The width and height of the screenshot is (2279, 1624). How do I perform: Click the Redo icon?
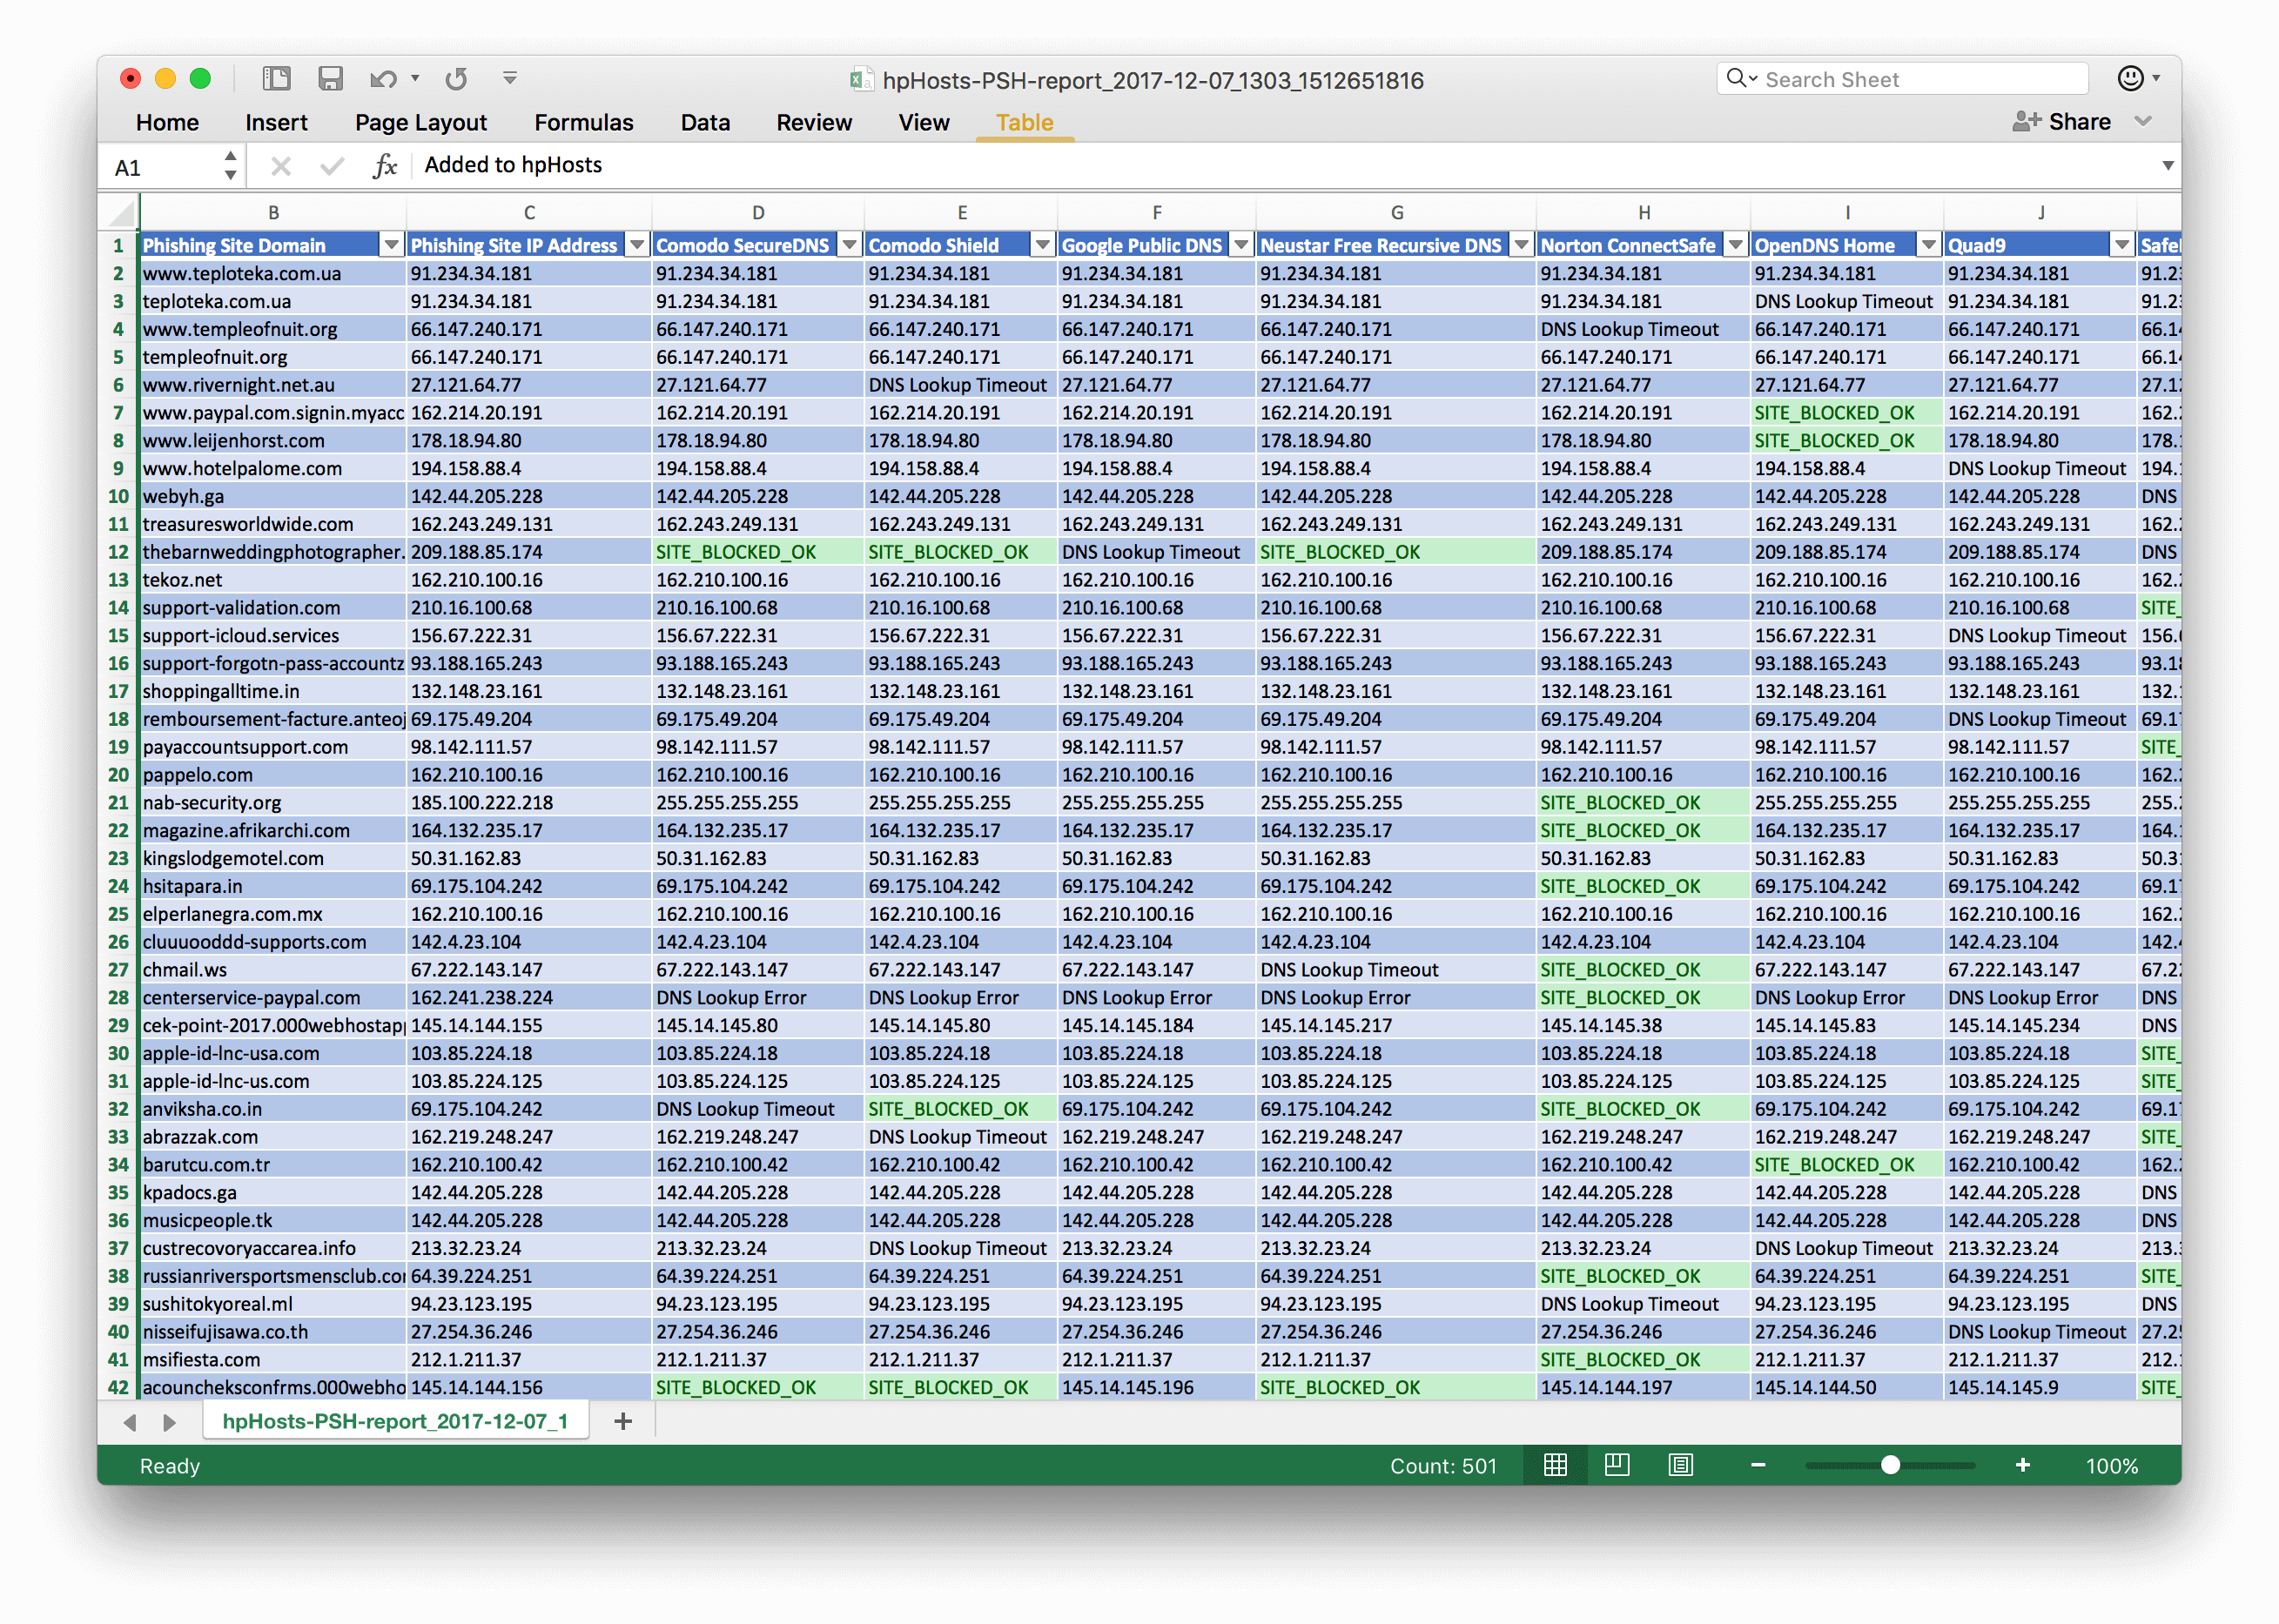click(457, 79)
